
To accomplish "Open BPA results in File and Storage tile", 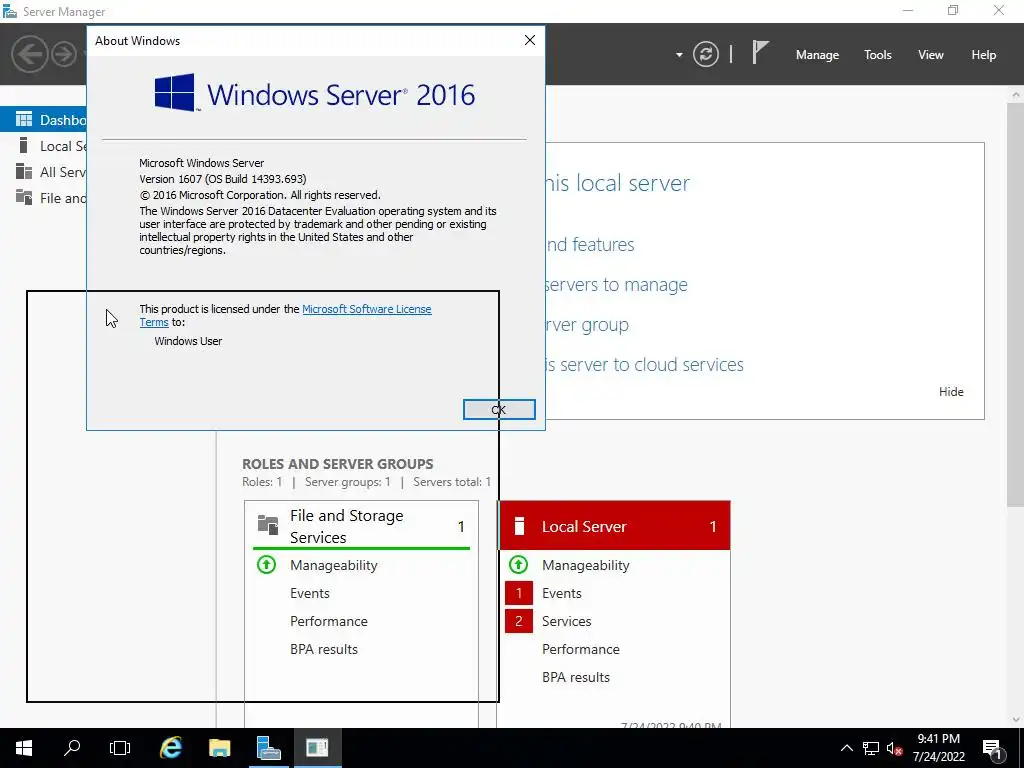I will coord(324,649).
